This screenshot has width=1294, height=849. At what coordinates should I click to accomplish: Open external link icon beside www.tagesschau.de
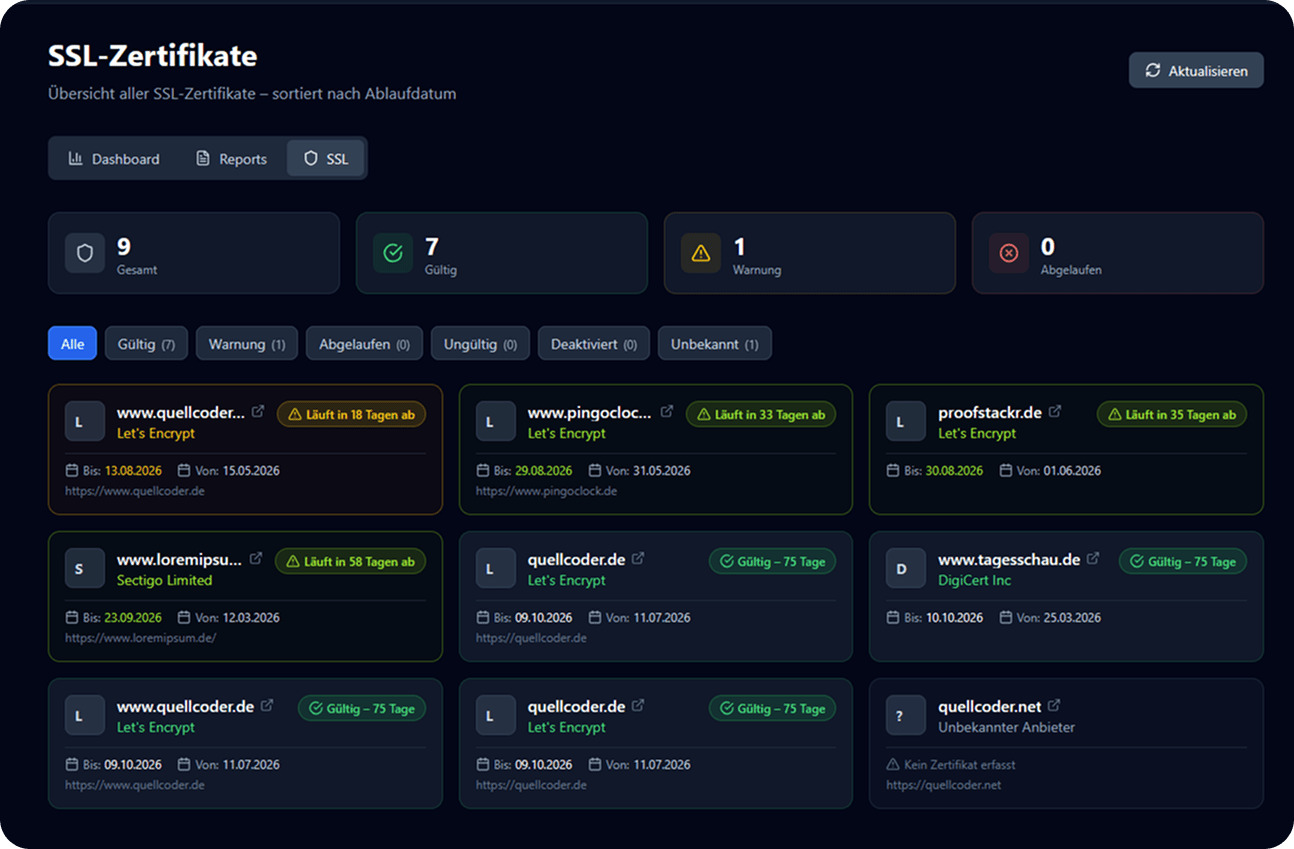coord(1093,559)
